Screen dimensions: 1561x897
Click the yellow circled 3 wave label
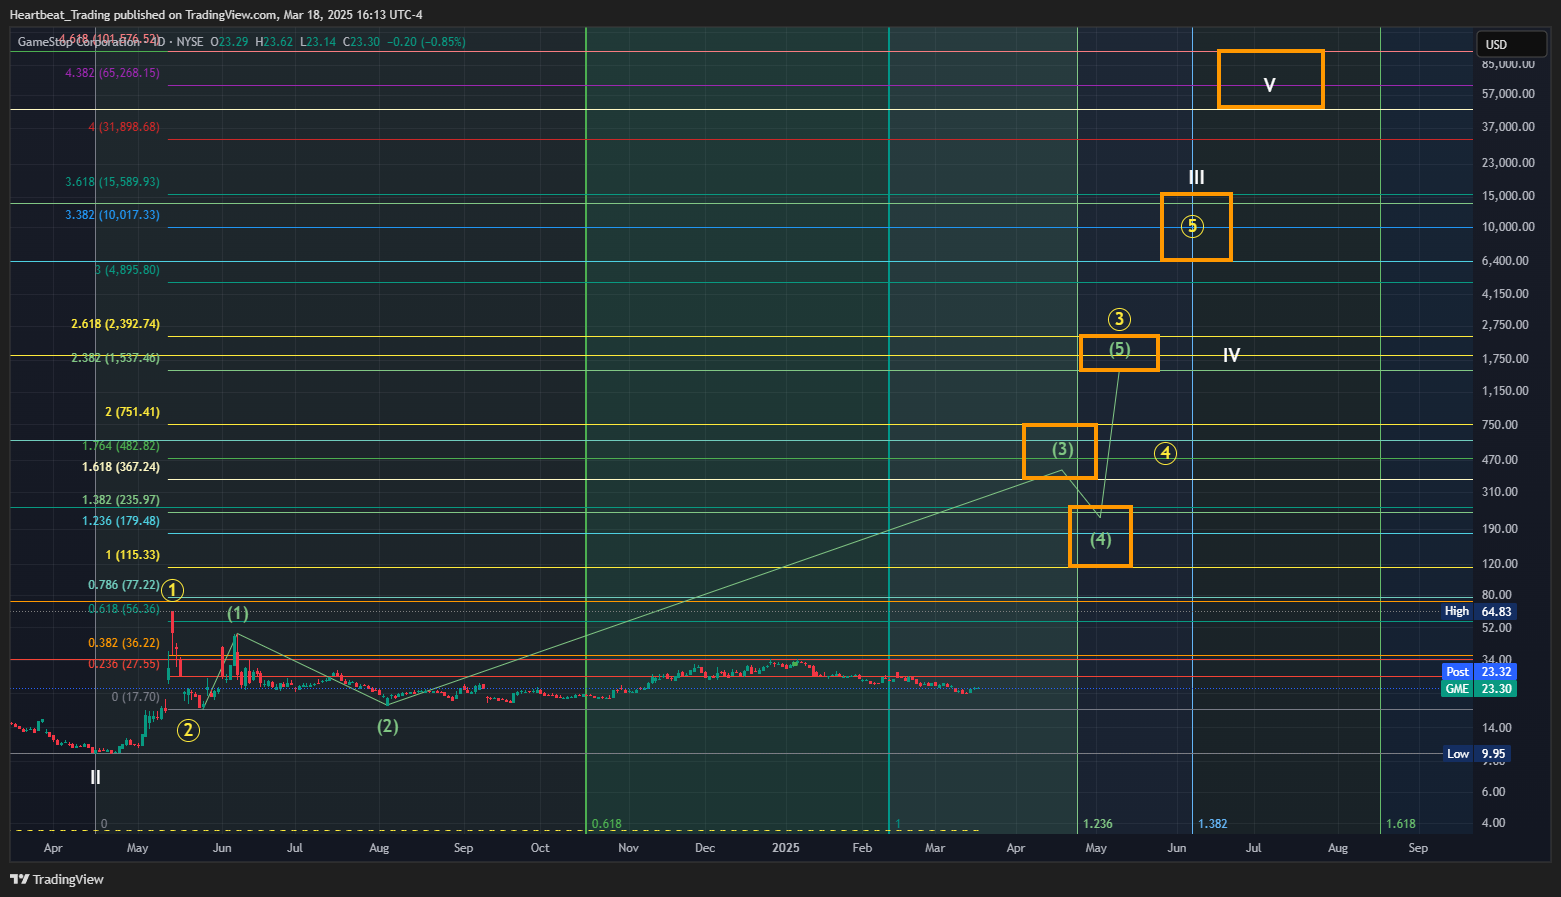[1119, 320]
